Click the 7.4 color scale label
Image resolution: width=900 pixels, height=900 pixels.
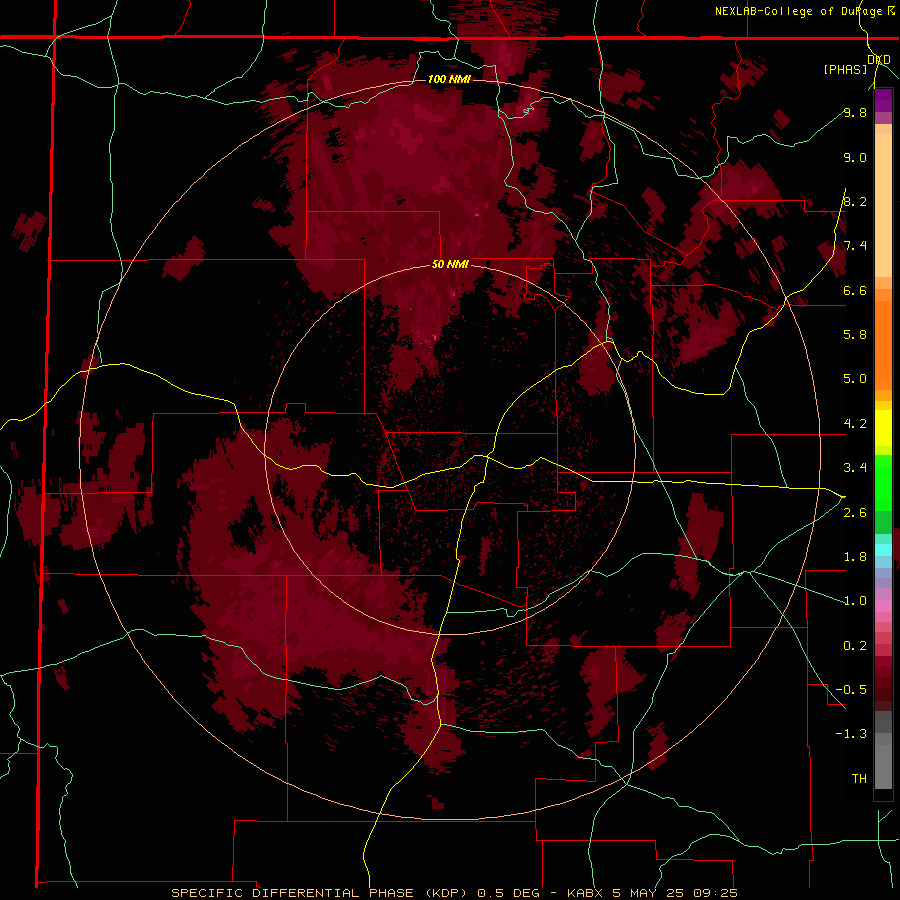[x=855, y=246]
